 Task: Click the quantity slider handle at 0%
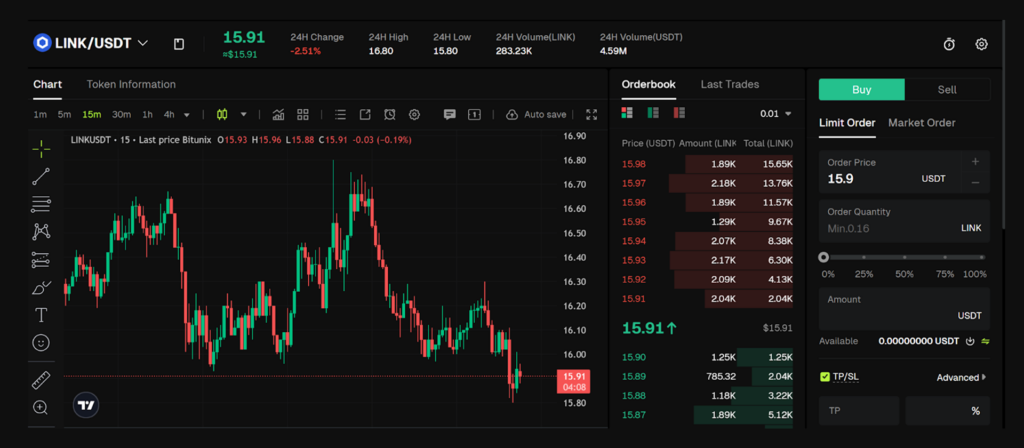[x=824, y=257]
